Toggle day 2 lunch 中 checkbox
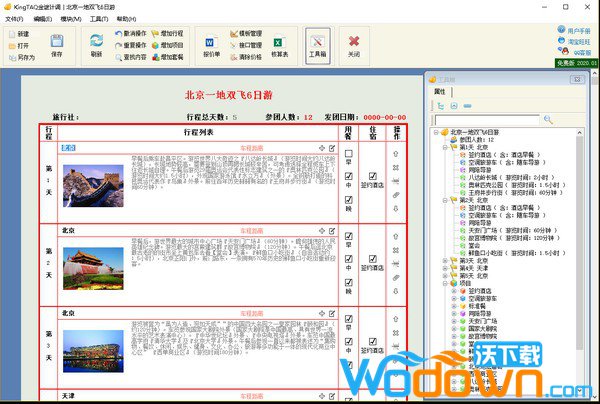This screenshot has height=404, width=600. [x=349, y=259]
